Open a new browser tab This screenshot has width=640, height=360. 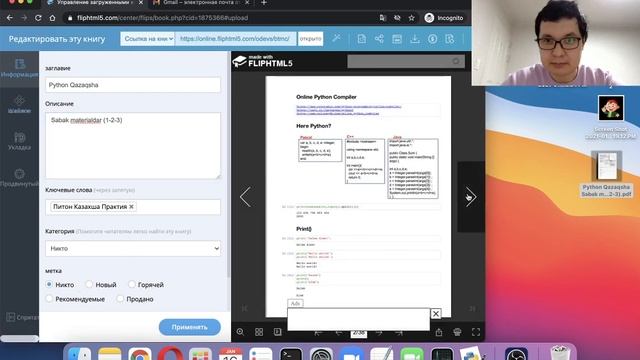pos(264,3)
